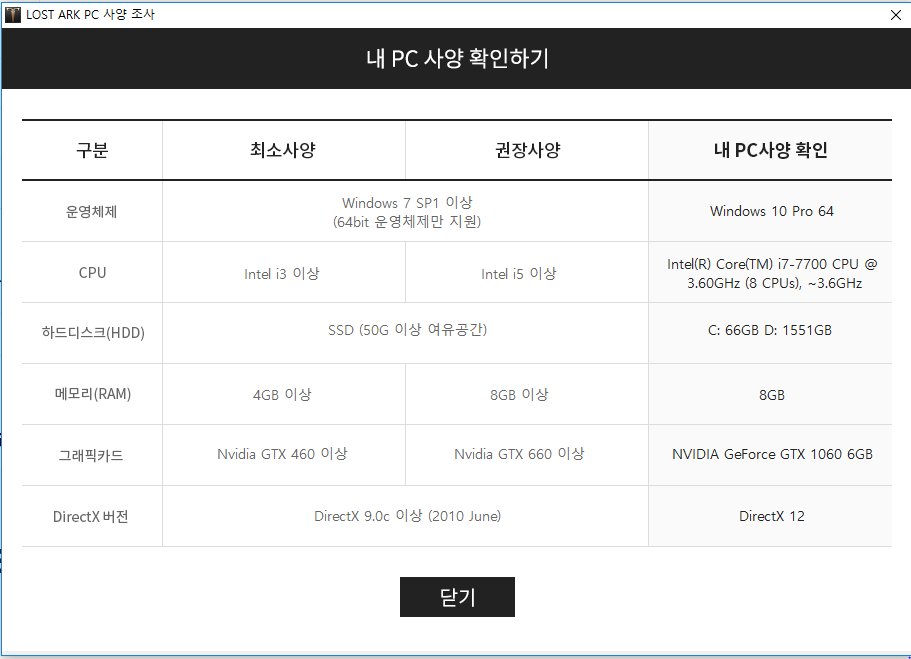The width and height of the screenshot is (911, 659).
Task: Select the SSD 50G 이상 여유공간 cell
Action: (407, 330)
